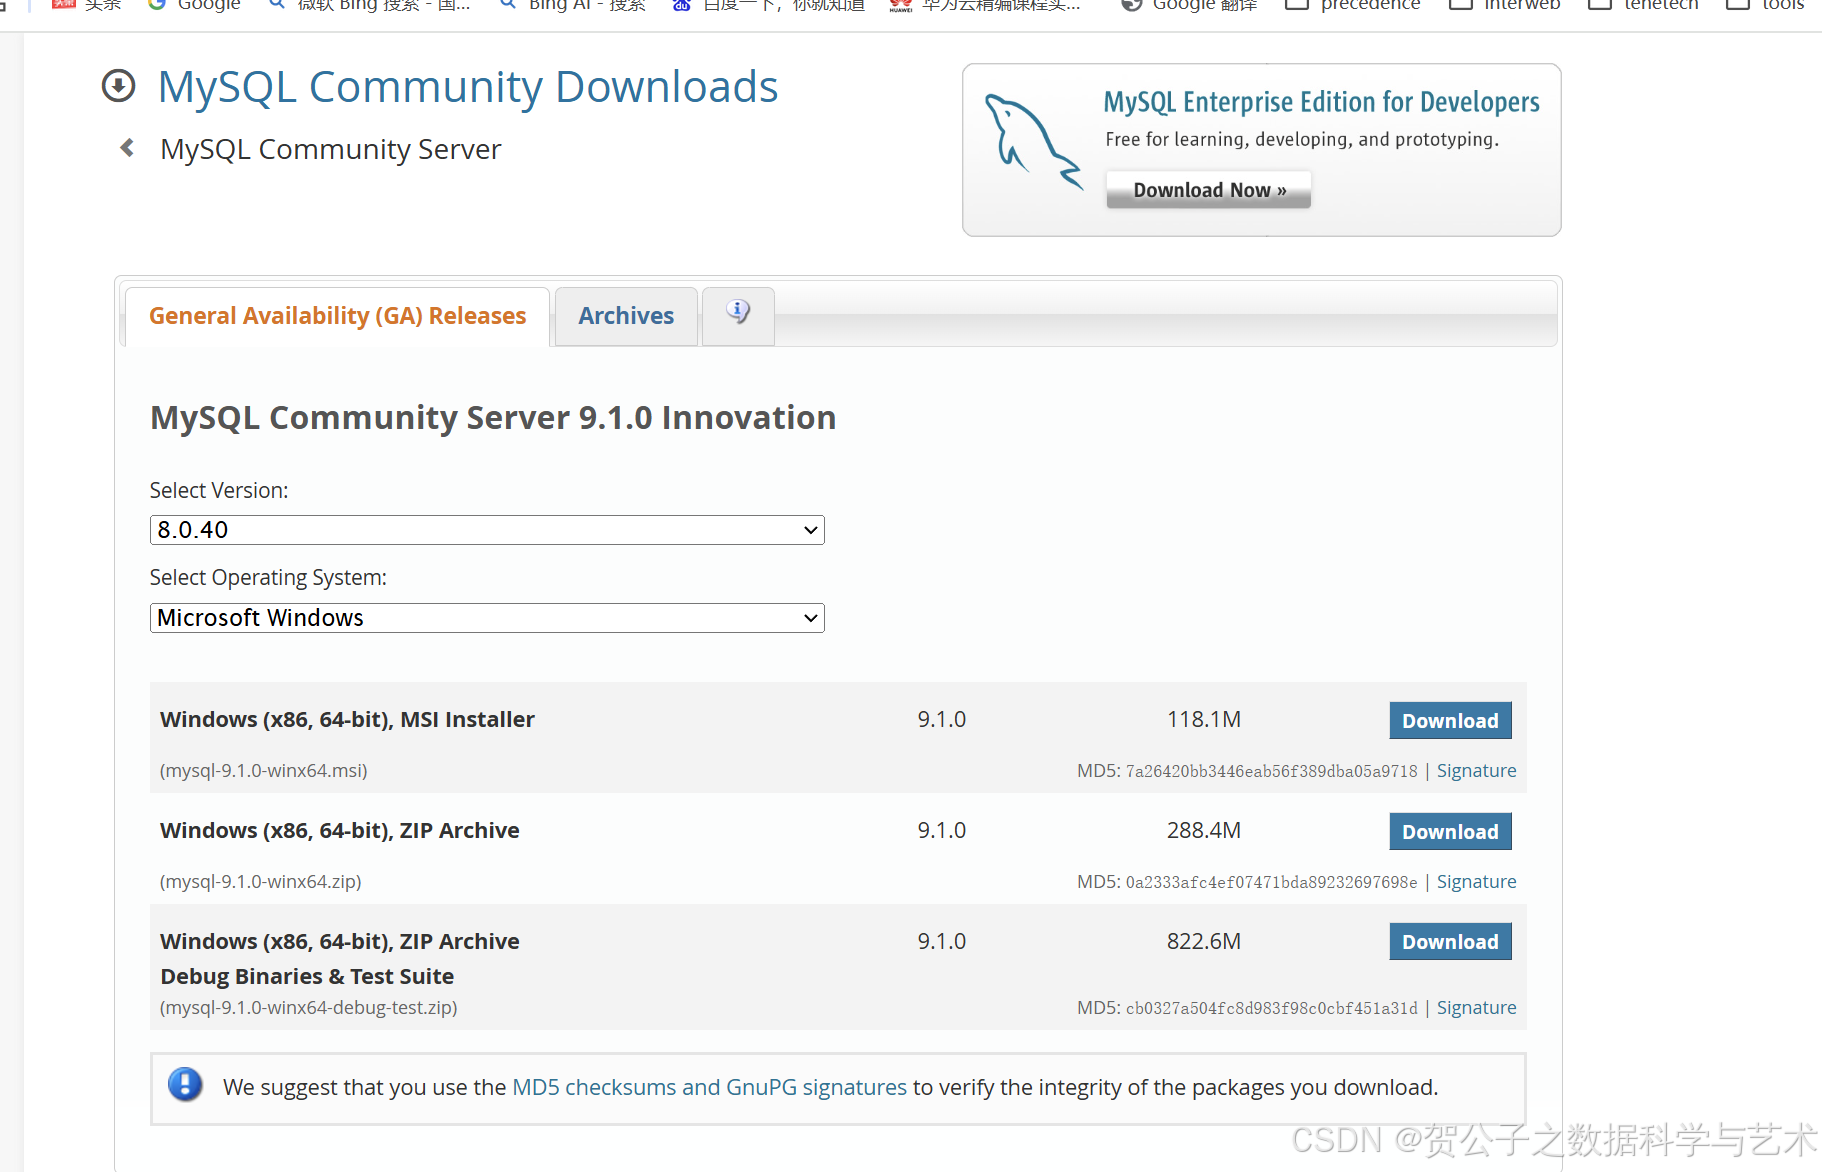
Task: Click MySQL Community Server 9.1.0 Innovation heading
Action: pos(493,418)
